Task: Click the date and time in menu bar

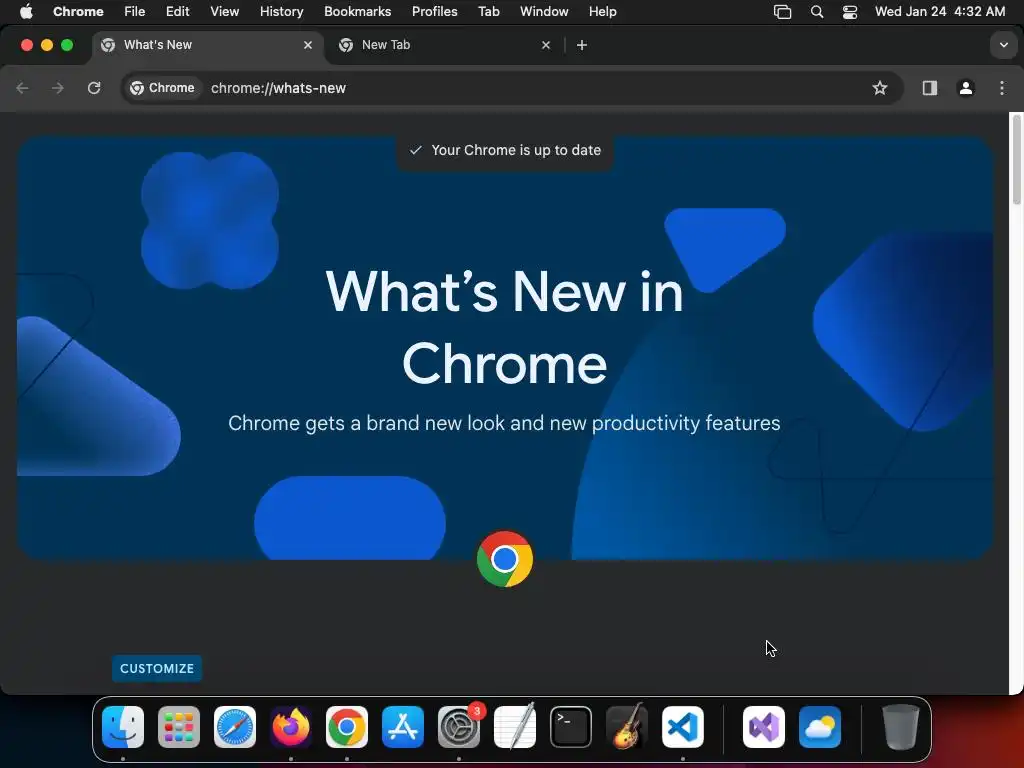Action: [940, 12]
